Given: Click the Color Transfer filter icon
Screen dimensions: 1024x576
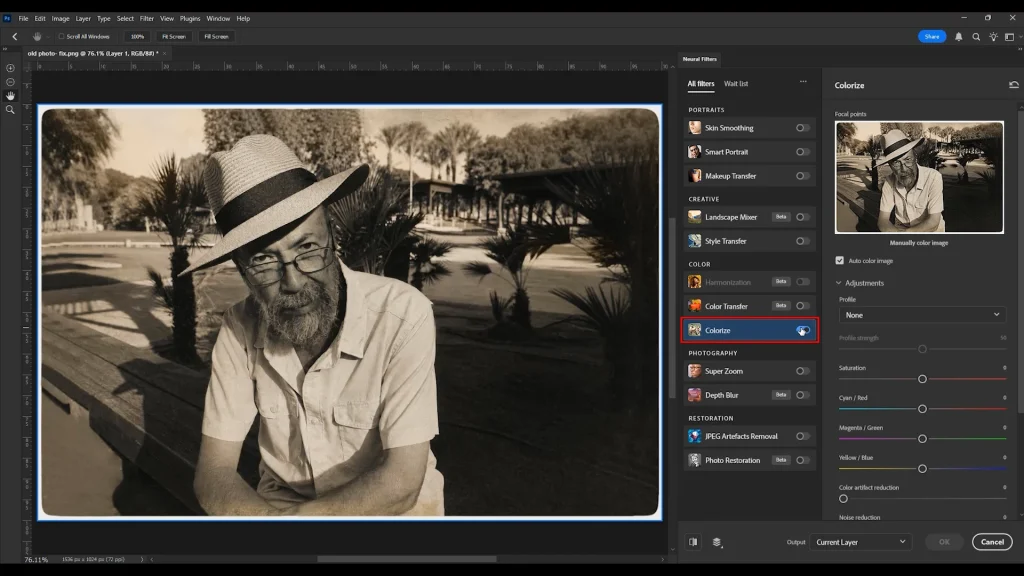Looking at the screenshot, I should pos(694,306).
